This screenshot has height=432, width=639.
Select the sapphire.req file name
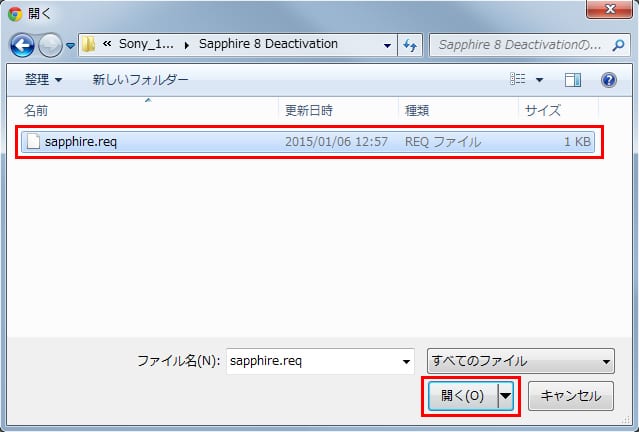click(x=81, y=142)
